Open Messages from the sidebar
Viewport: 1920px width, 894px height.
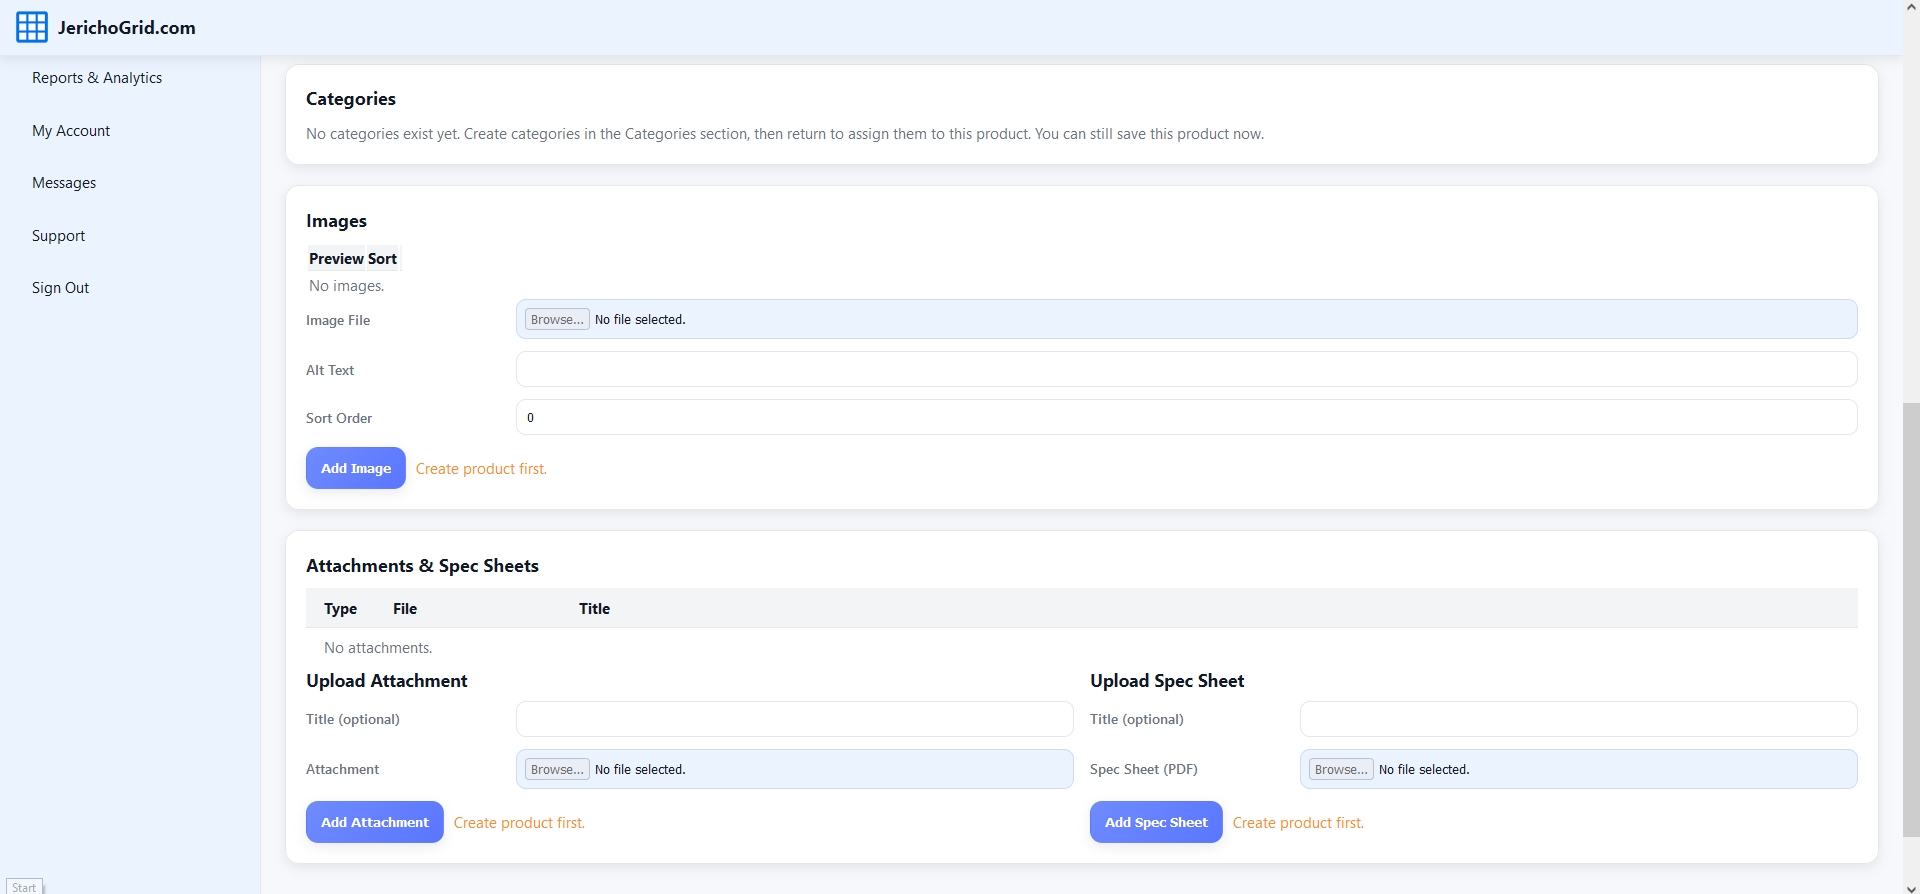pos(64,183)
